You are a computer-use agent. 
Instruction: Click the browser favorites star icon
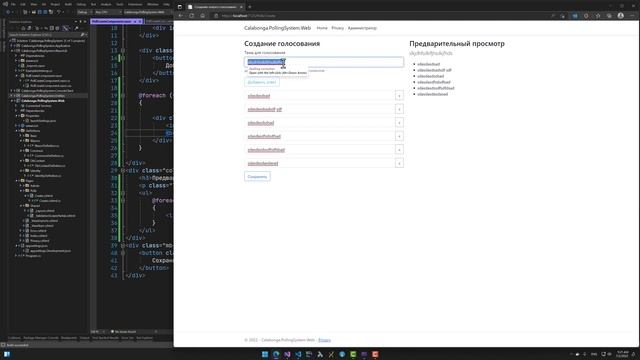point(598,16)
